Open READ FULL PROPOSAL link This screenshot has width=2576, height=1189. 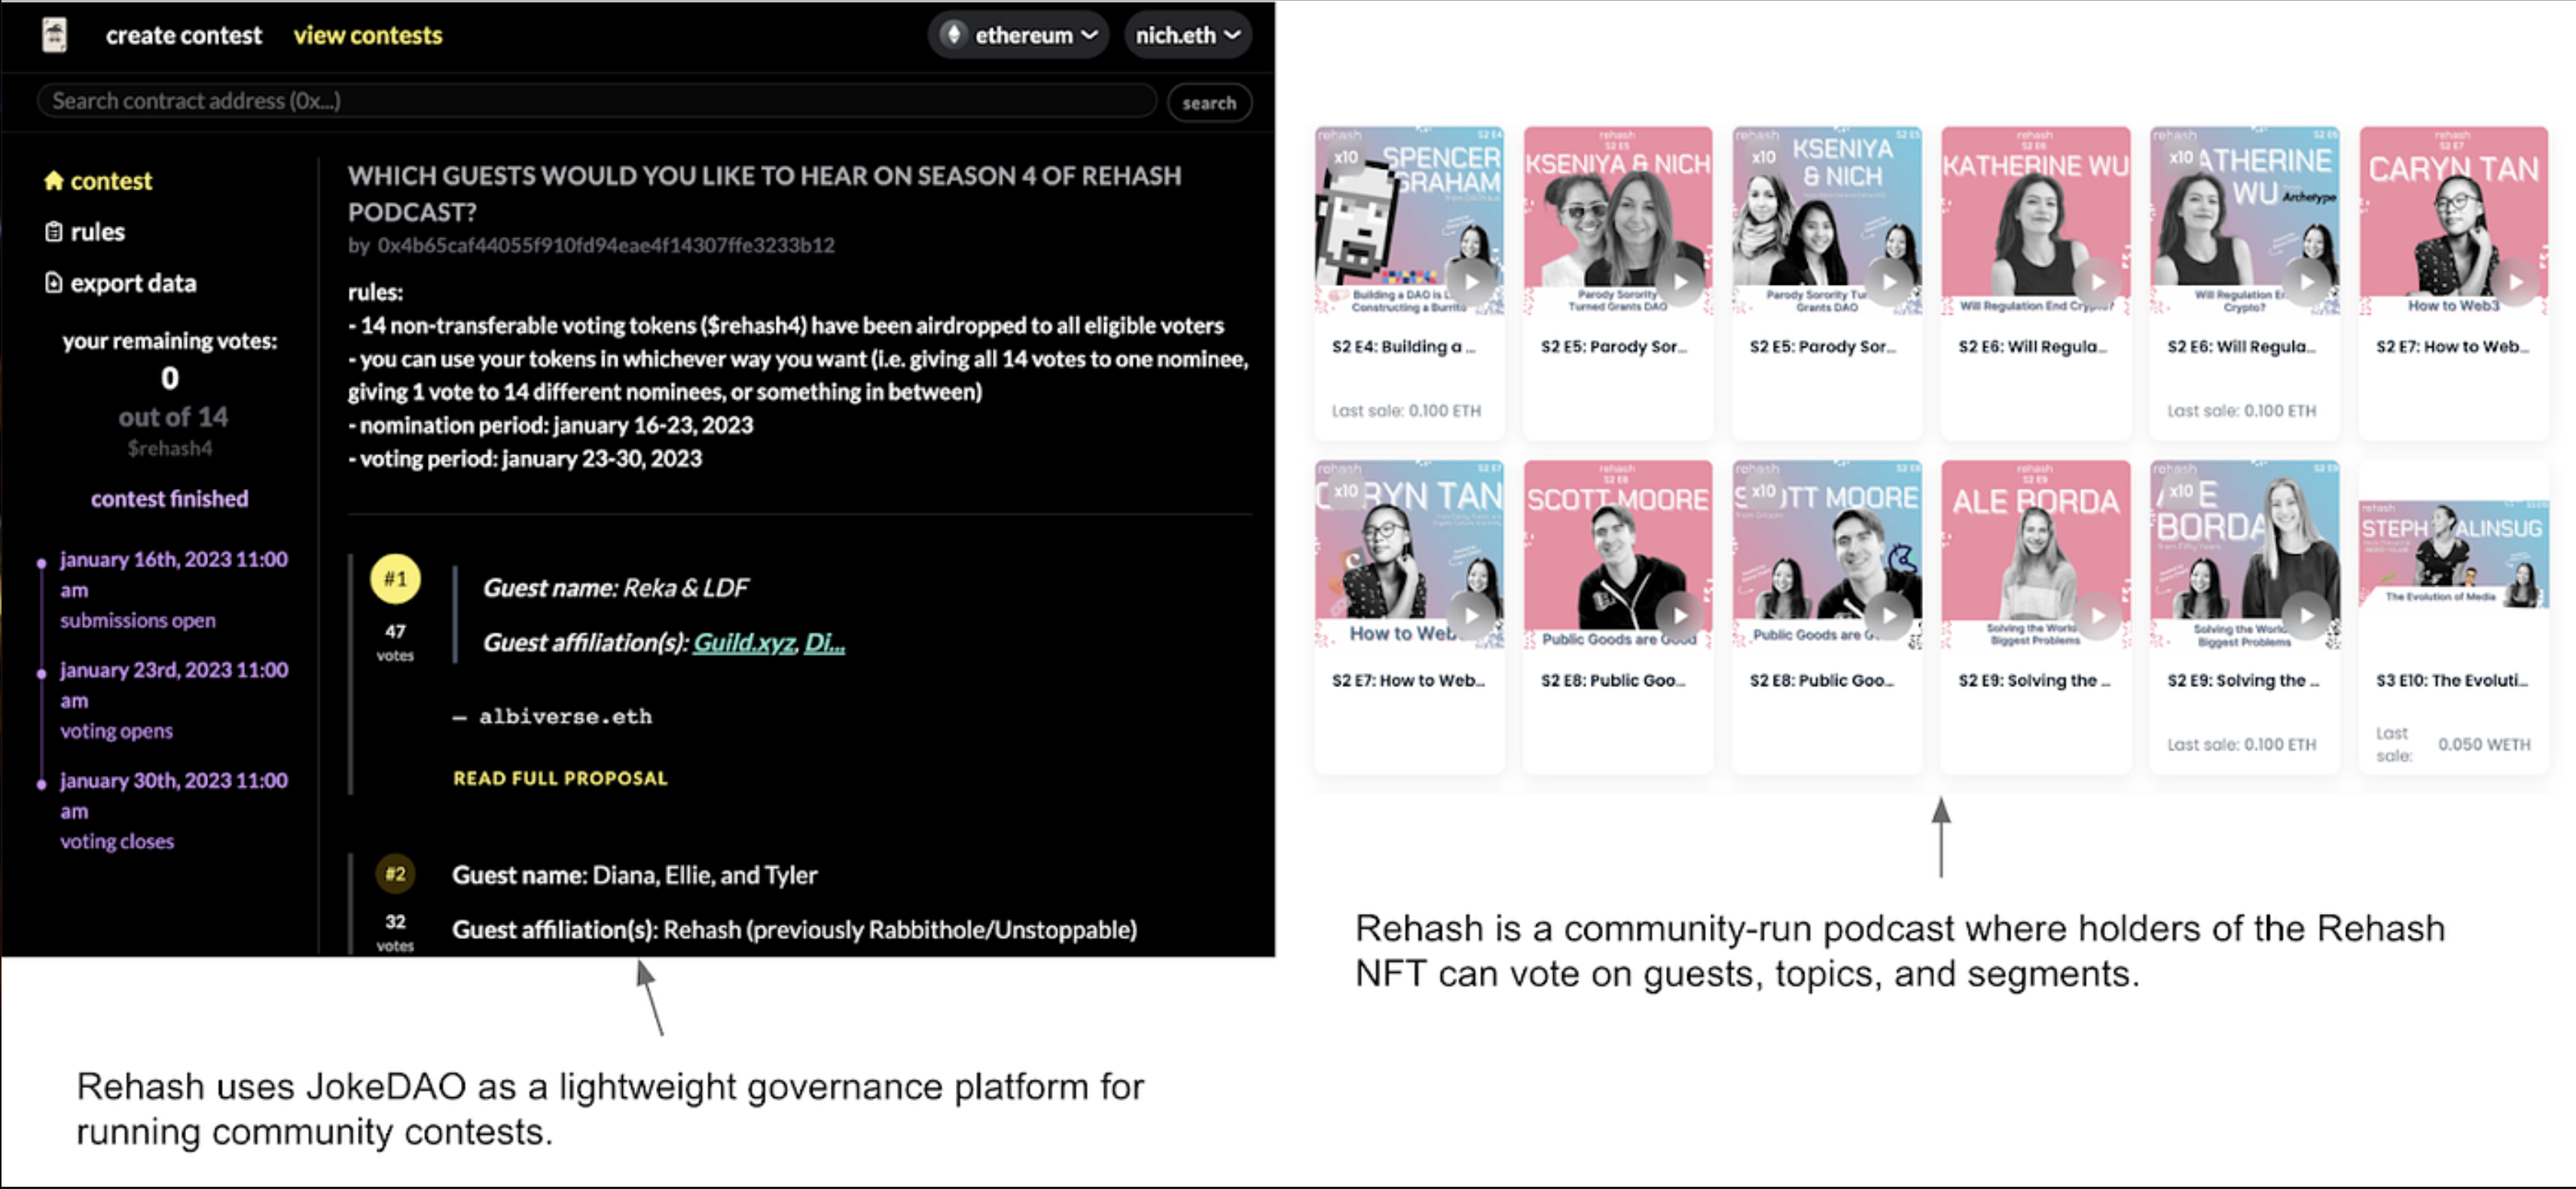coord(560,778)
